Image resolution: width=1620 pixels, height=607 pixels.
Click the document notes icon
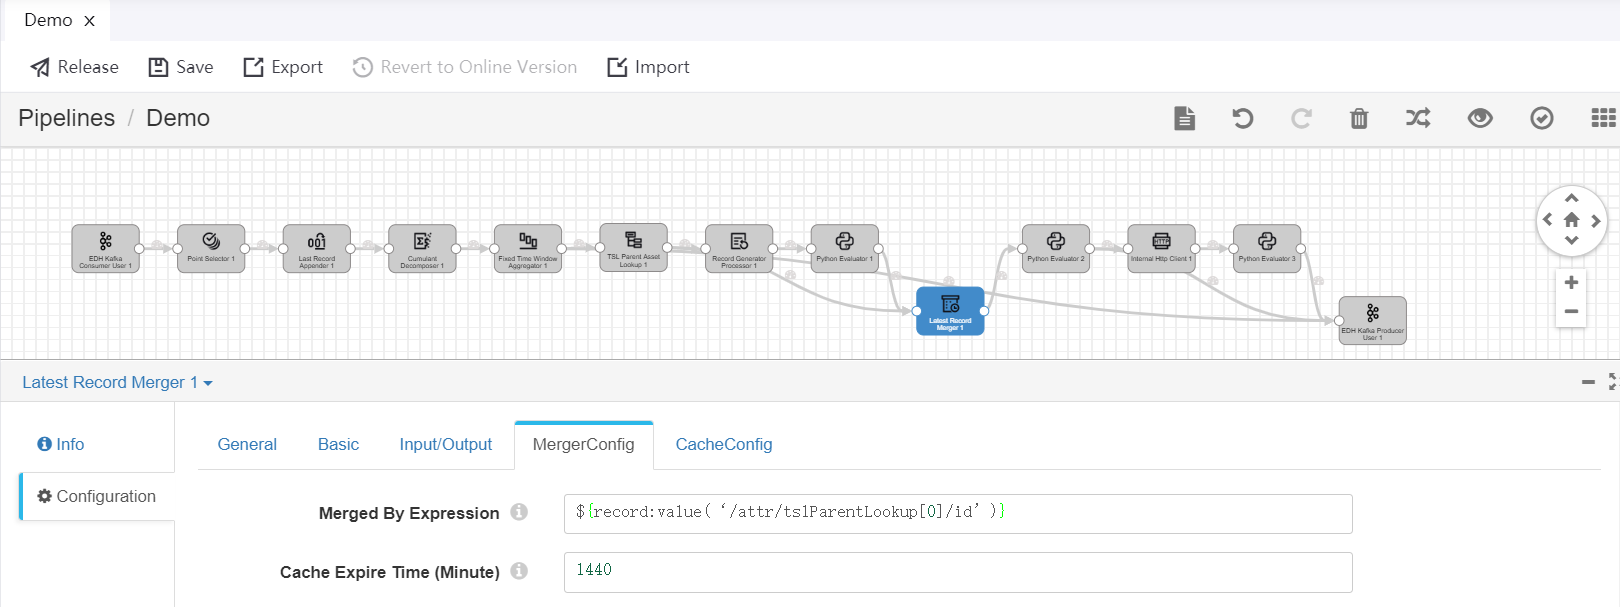[x=1184, y=118]
